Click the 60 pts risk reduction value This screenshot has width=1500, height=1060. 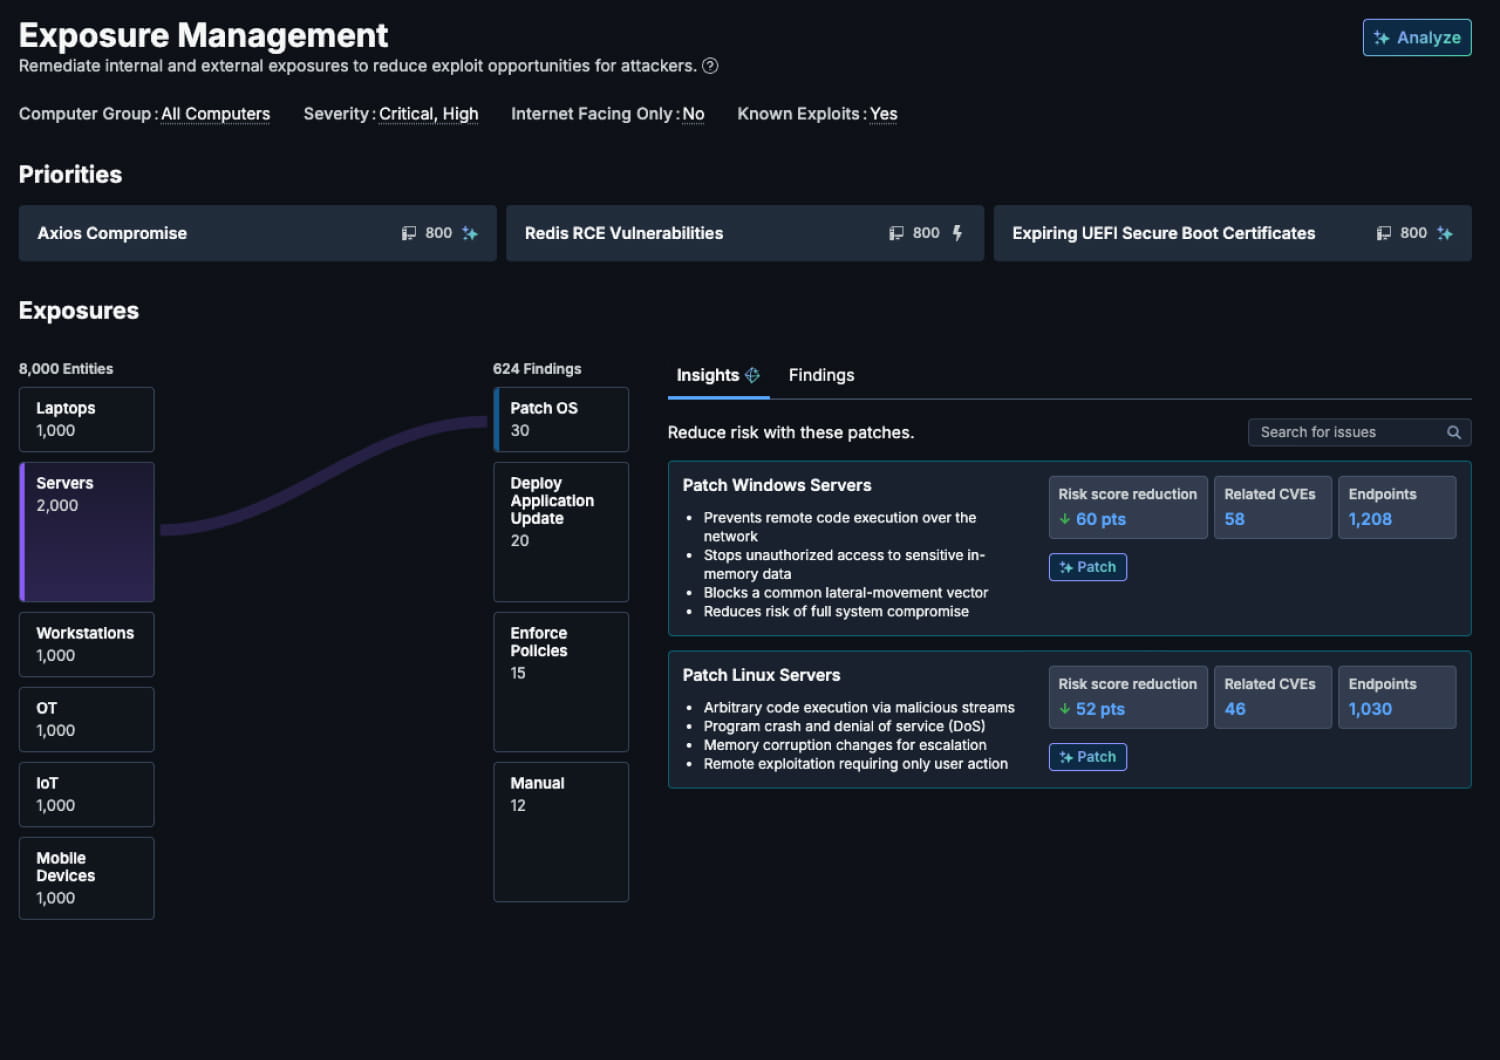pyautogui.click(x=1101, y=519)
